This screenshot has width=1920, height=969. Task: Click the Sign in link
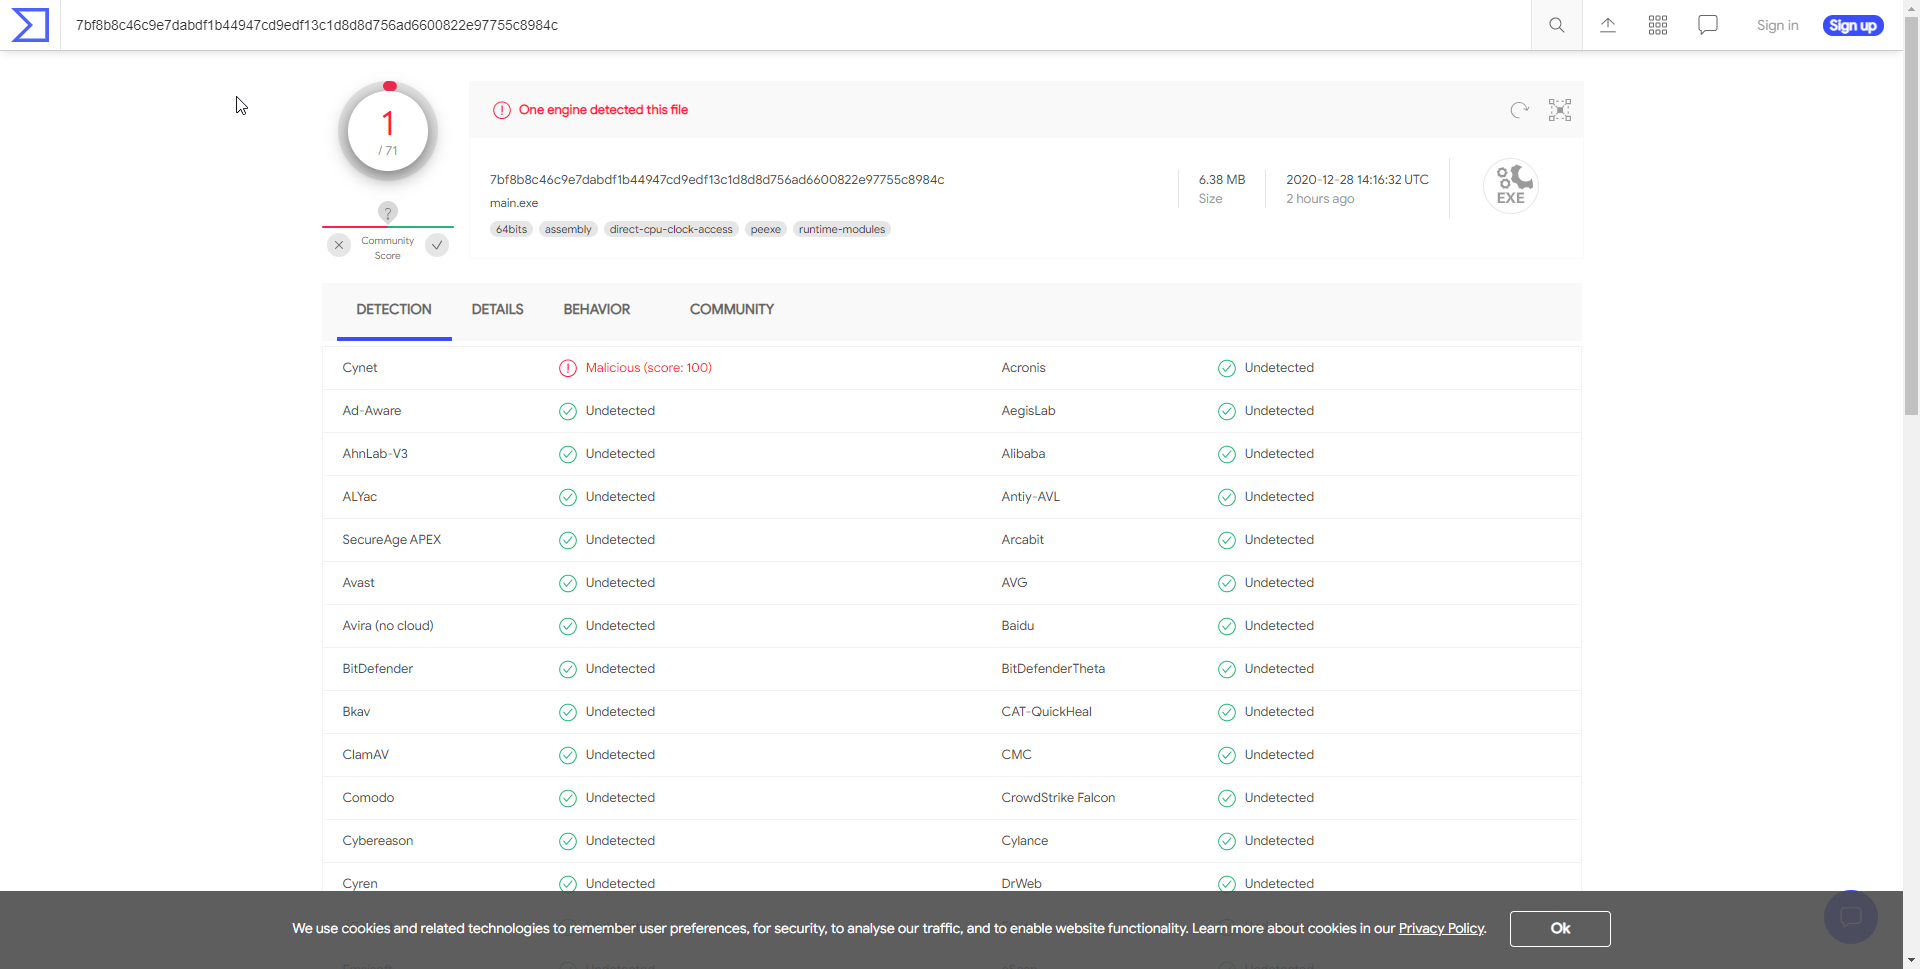coord(1777,26)
